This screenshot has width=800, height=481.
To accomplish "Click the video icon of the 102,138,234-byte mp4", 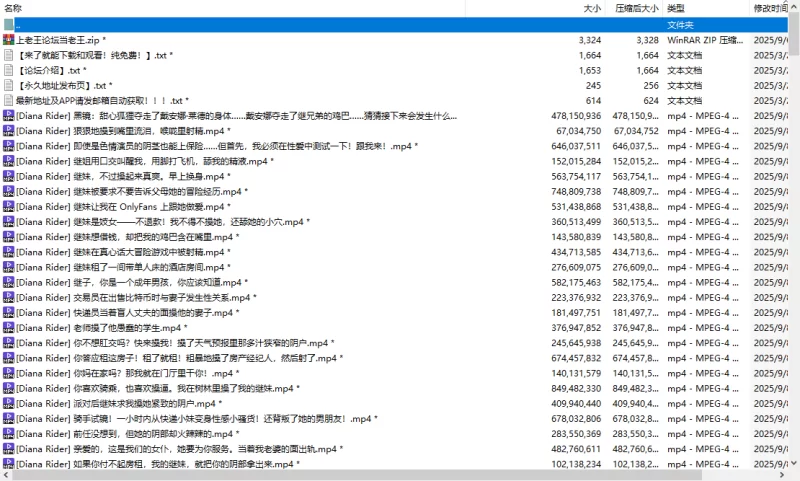I will tap(8, 464).
